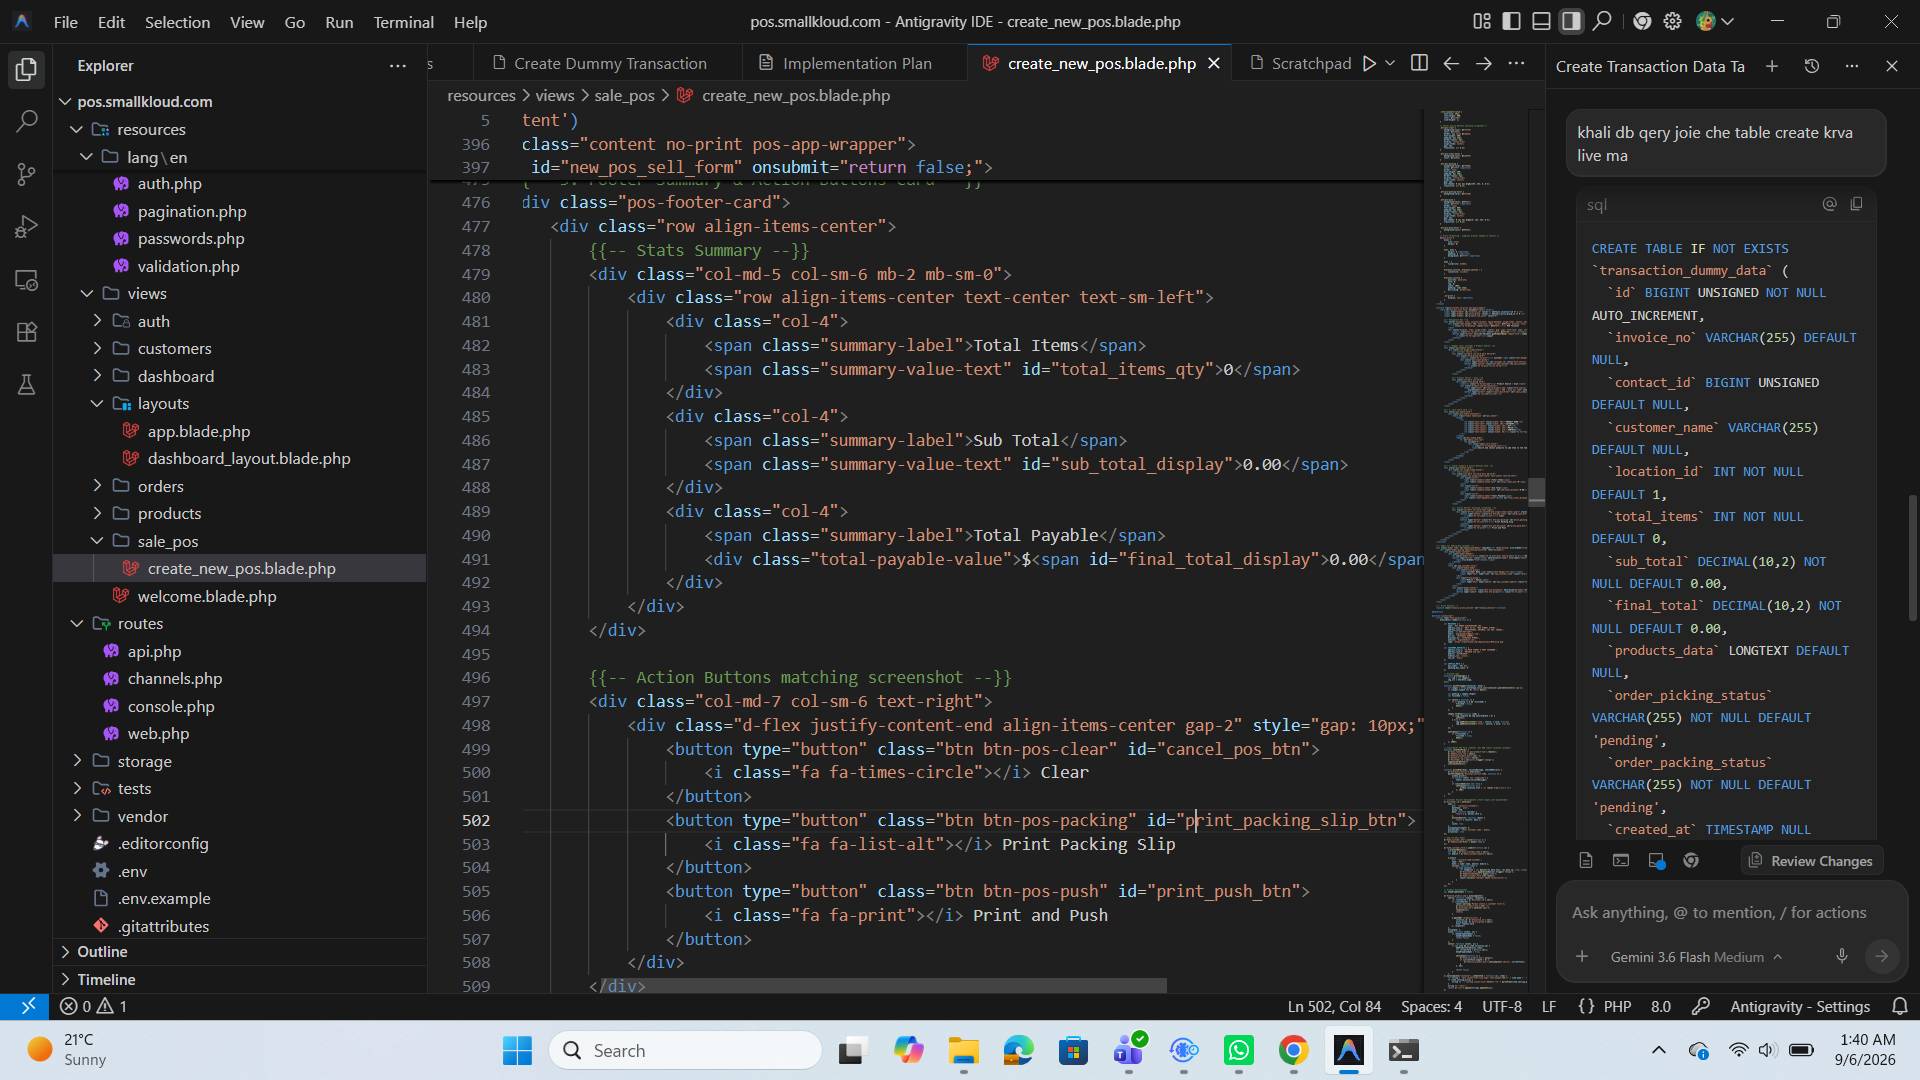Click the split editor icon

click(1419, 63)
